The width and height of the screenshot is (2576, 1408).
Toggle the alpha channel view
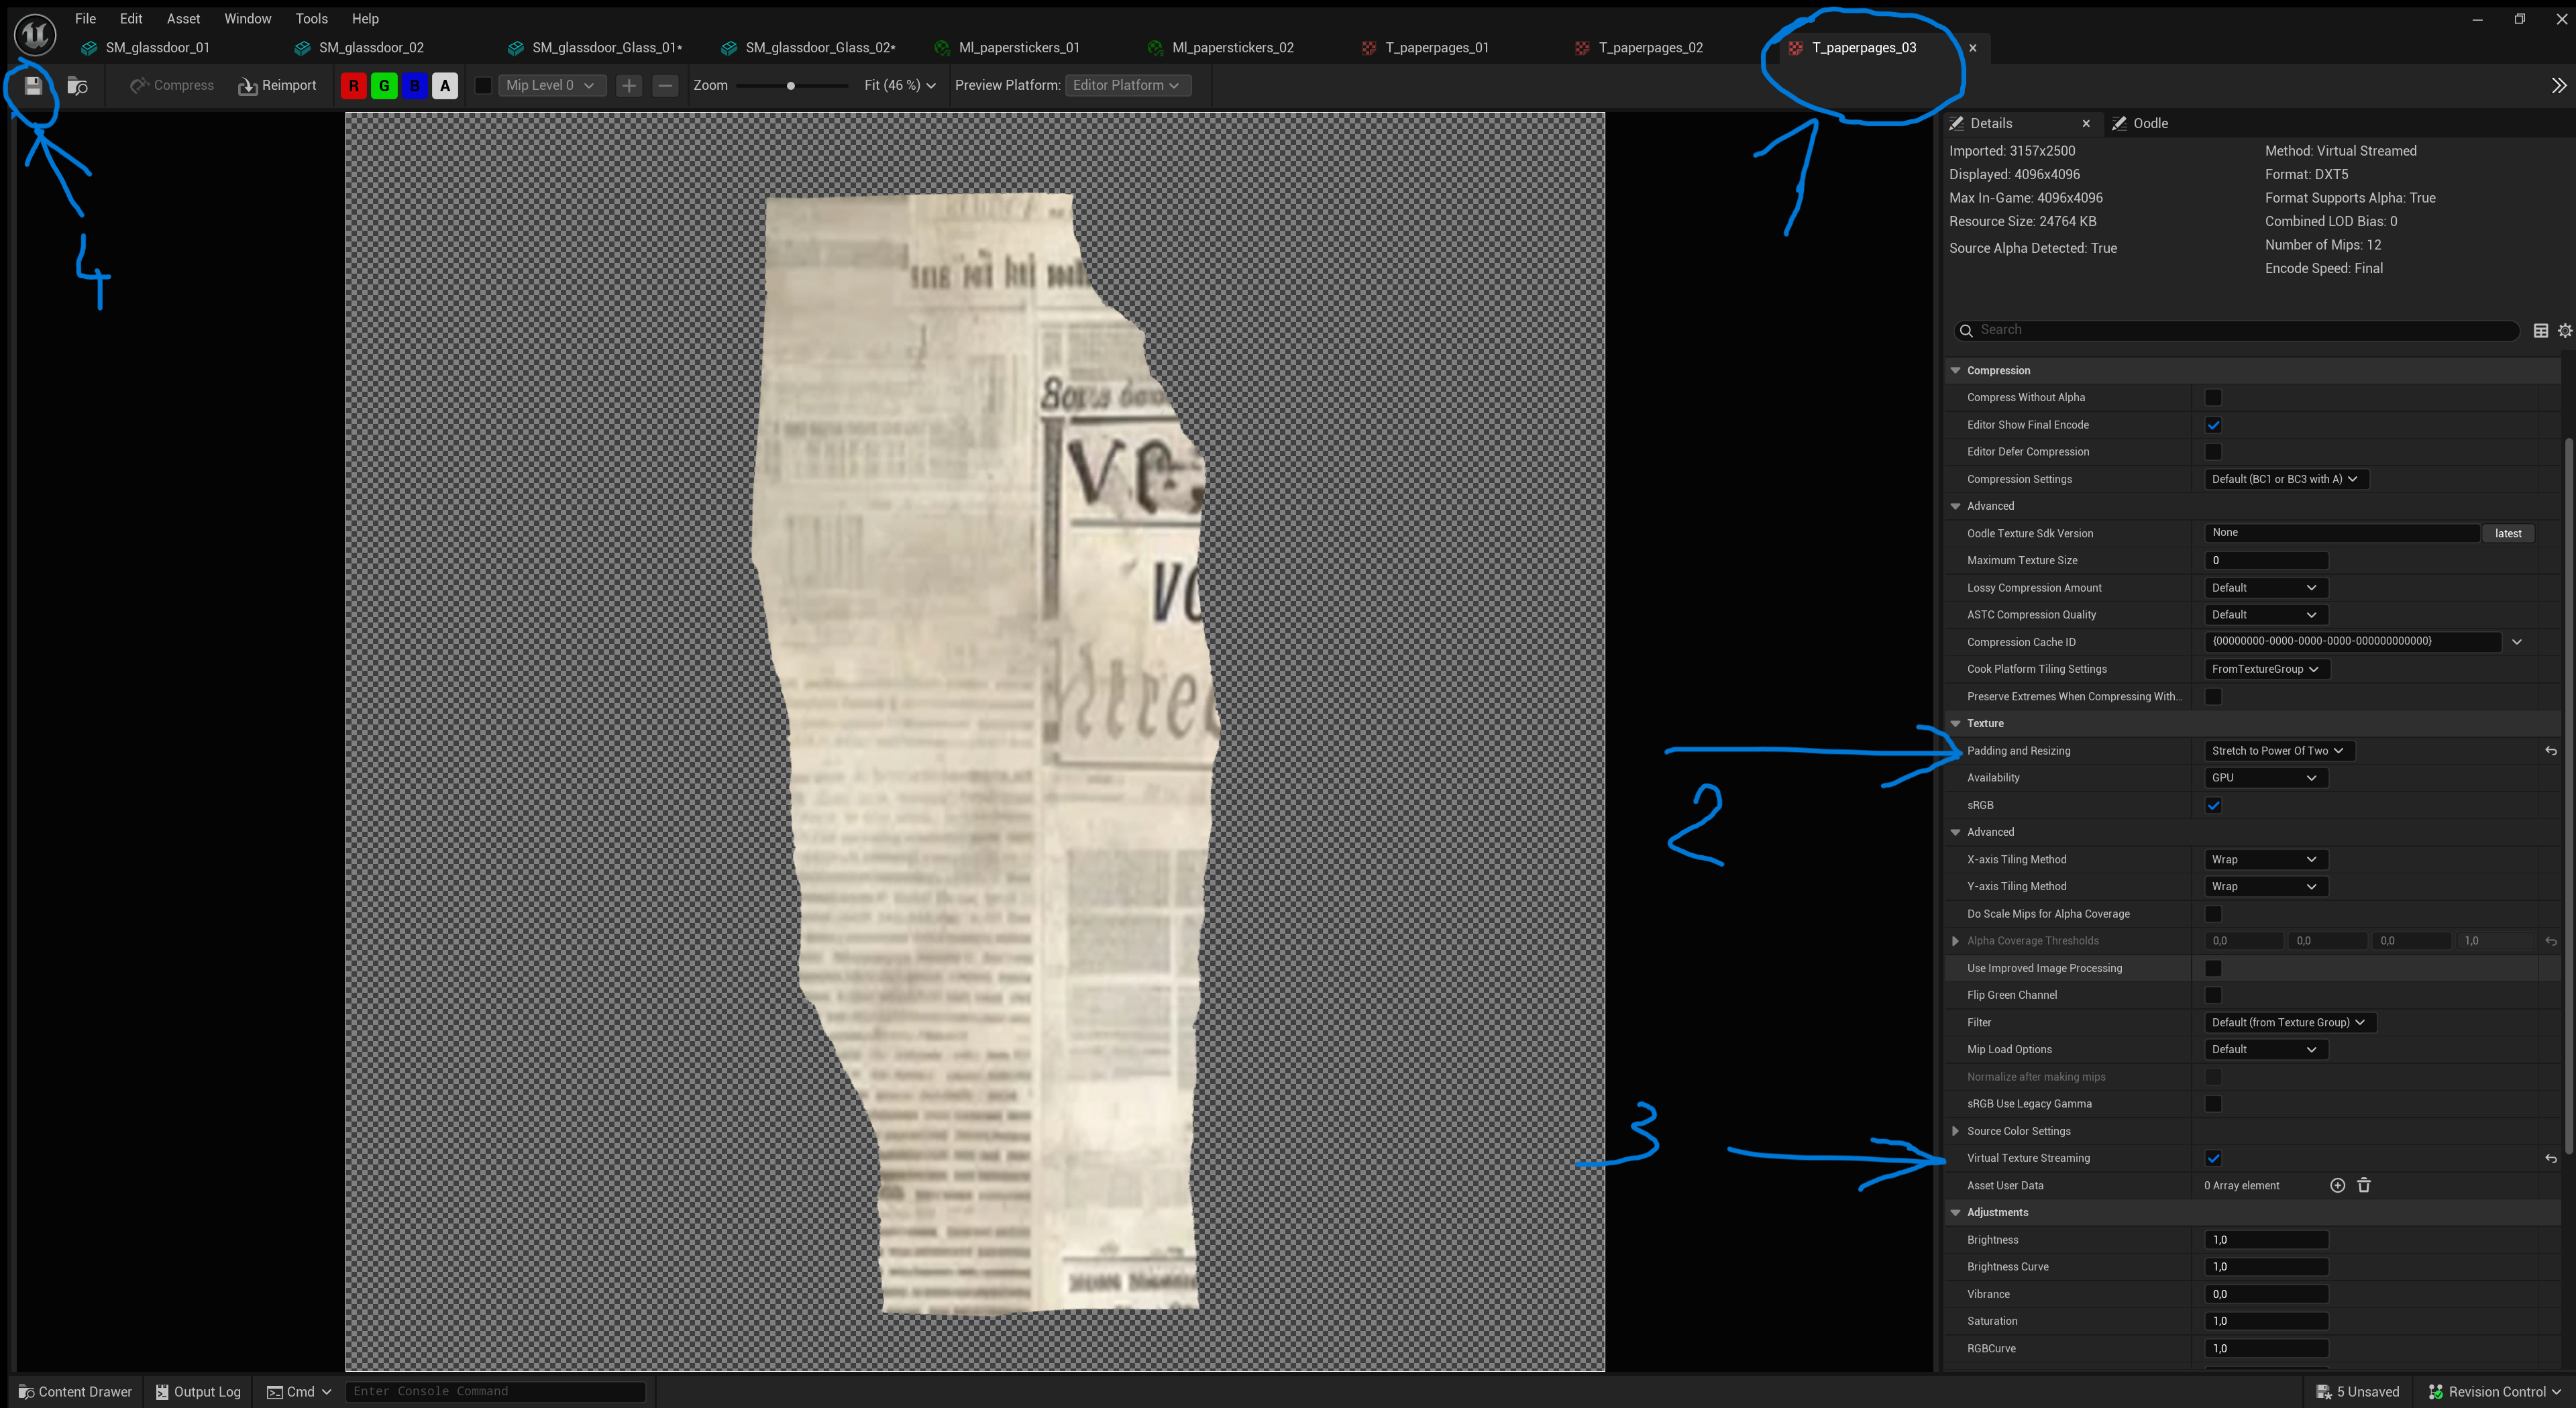point(444,85)
